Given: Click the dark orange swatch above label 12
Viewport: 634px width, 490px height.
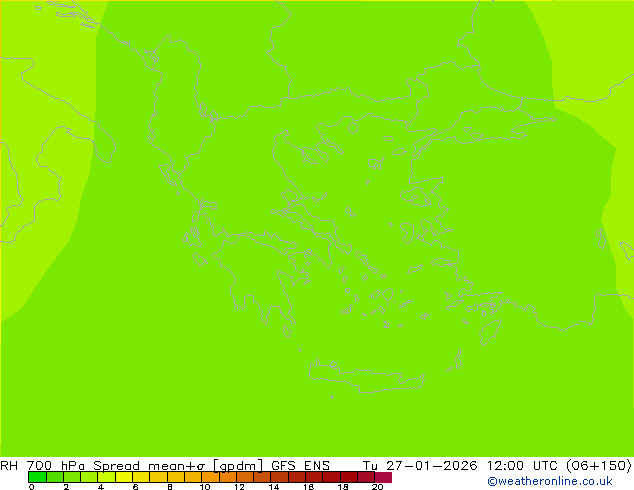Looking at the screenshot, I should pyautogui.click(x=245, y=477).
